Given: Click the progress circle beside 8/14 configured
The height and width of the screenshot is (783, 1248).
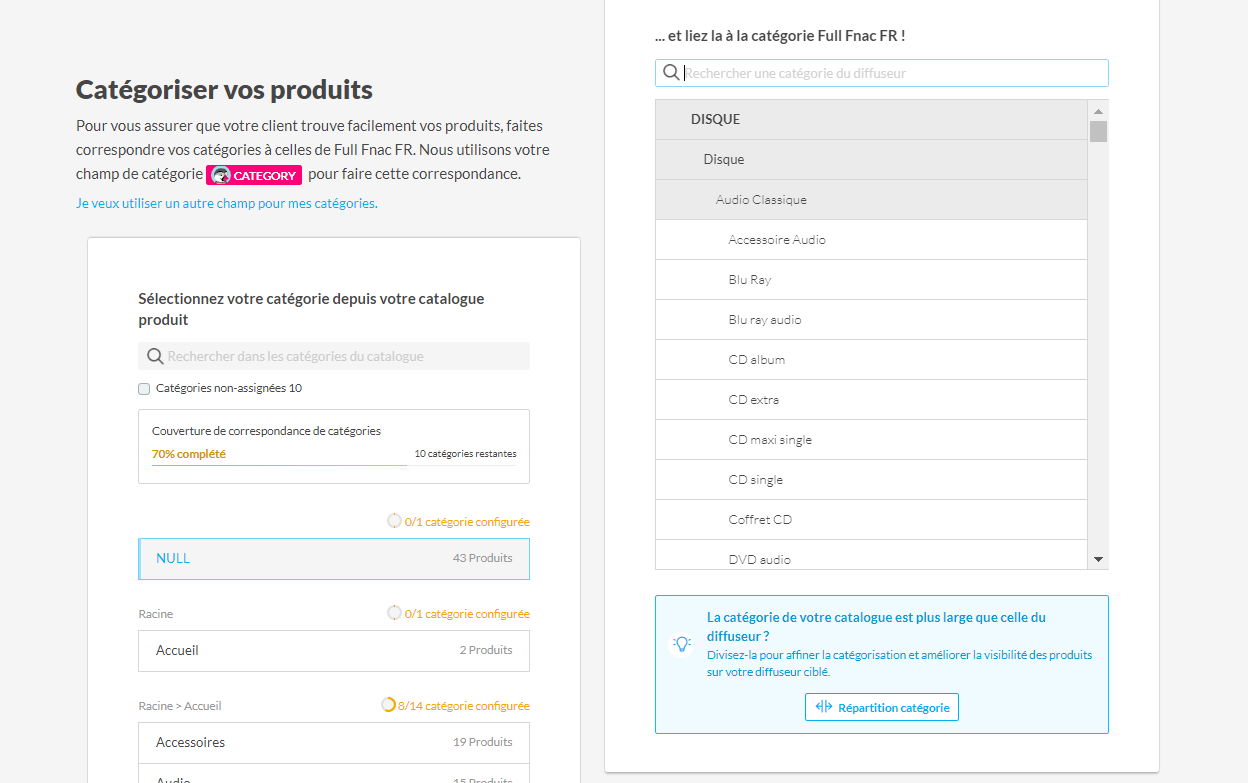Looking at the screenshot, I should [x=388, y=705].
